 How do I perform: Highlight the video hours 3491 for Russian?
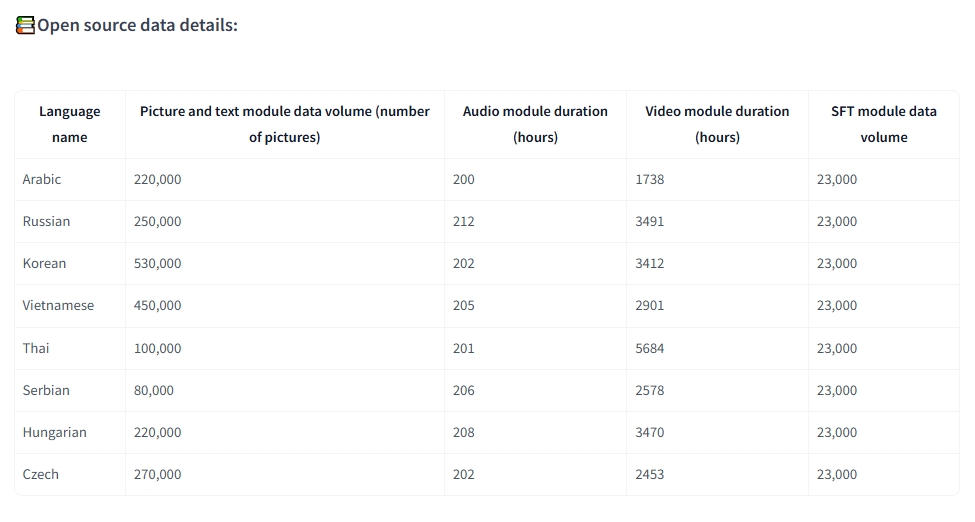coord(650,221)
